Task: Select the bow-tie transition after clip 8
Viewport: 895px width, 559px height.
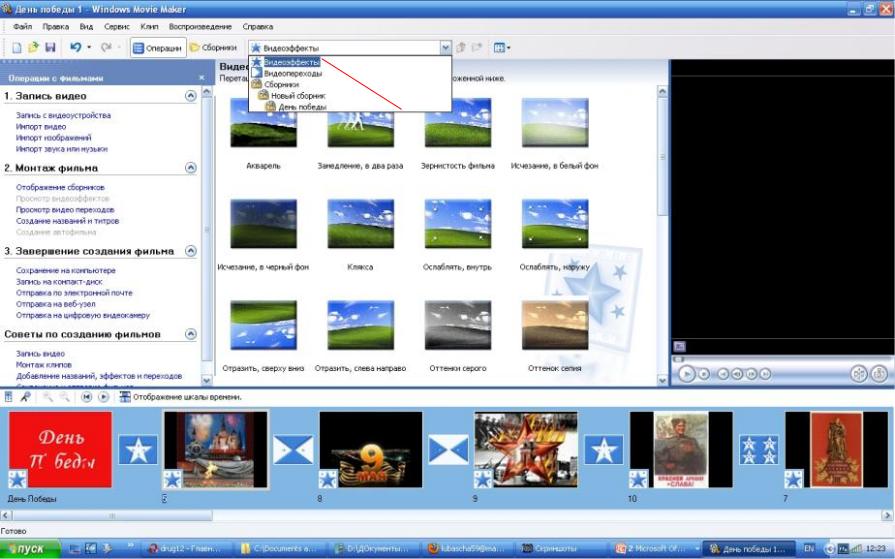Action: click(449, 449)
